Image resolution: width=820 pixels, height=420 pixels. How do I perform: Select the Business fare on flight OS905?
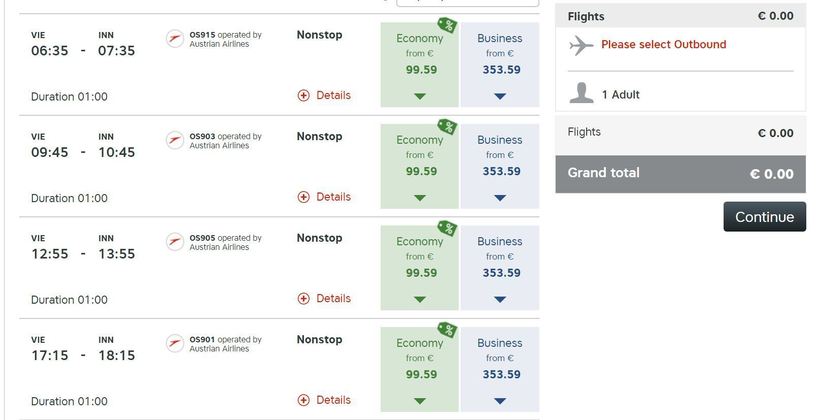(500, 268)
